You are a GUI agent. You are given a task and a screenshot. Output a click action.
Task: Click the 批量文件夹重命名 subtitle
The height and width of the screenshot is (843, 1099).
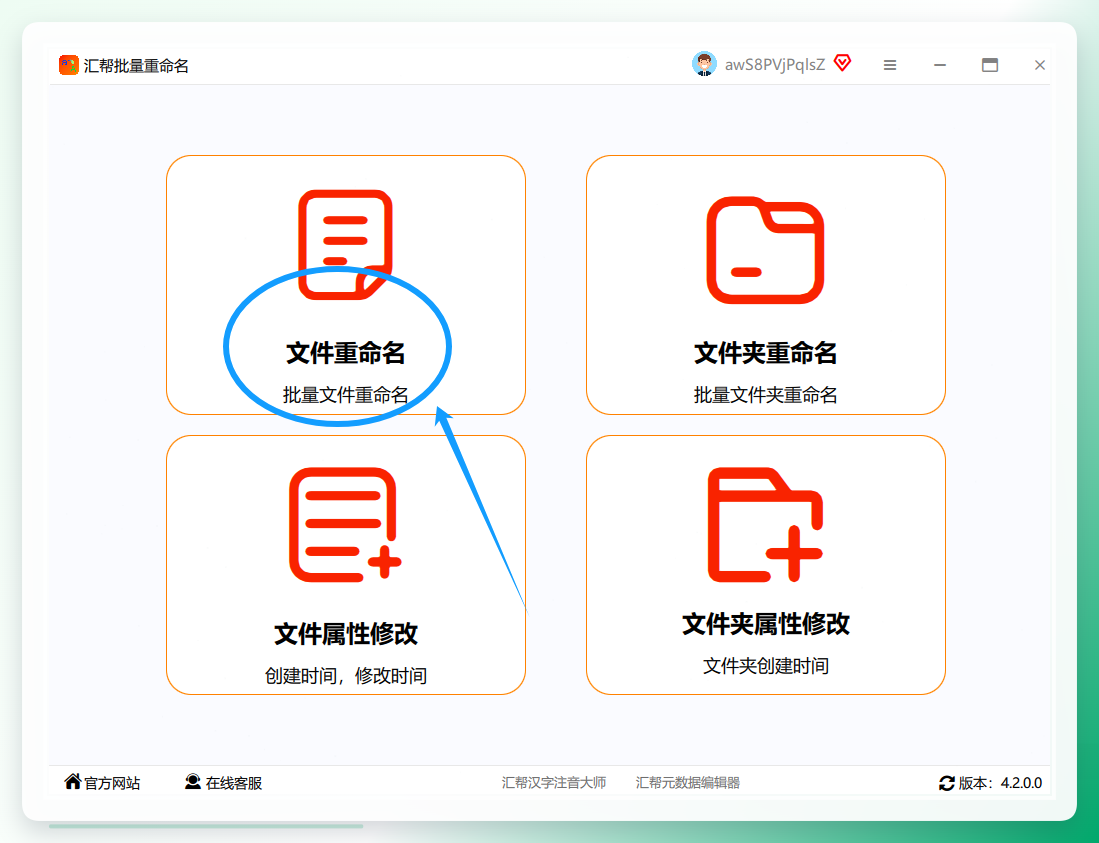coord(765,395)
